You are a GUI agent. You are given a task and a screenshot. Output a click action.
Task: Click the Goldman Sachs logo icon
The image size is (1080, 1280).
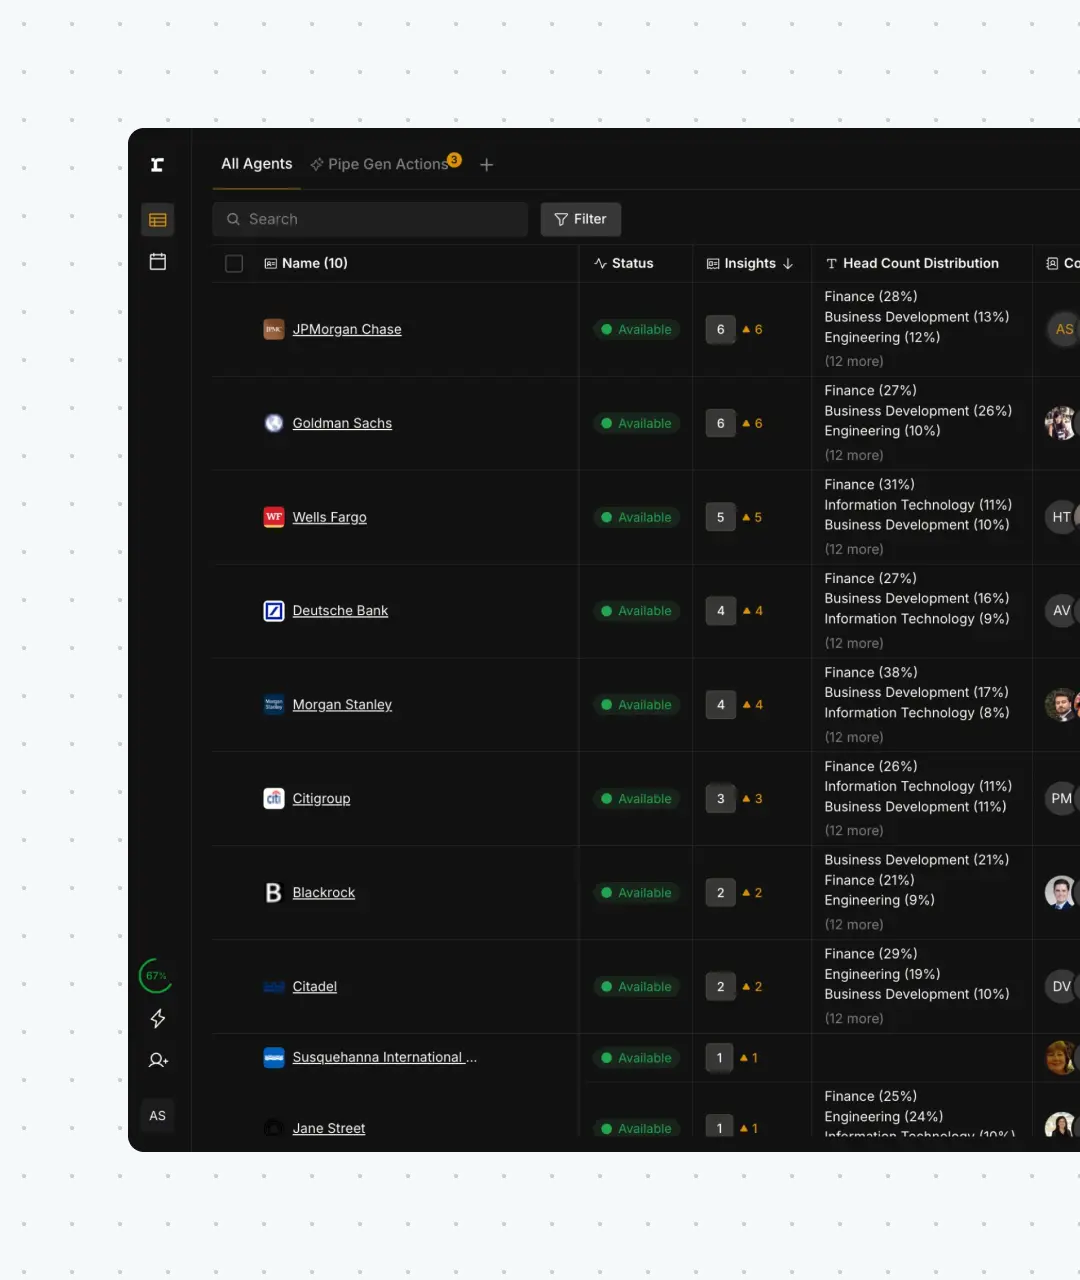point(274,423)
